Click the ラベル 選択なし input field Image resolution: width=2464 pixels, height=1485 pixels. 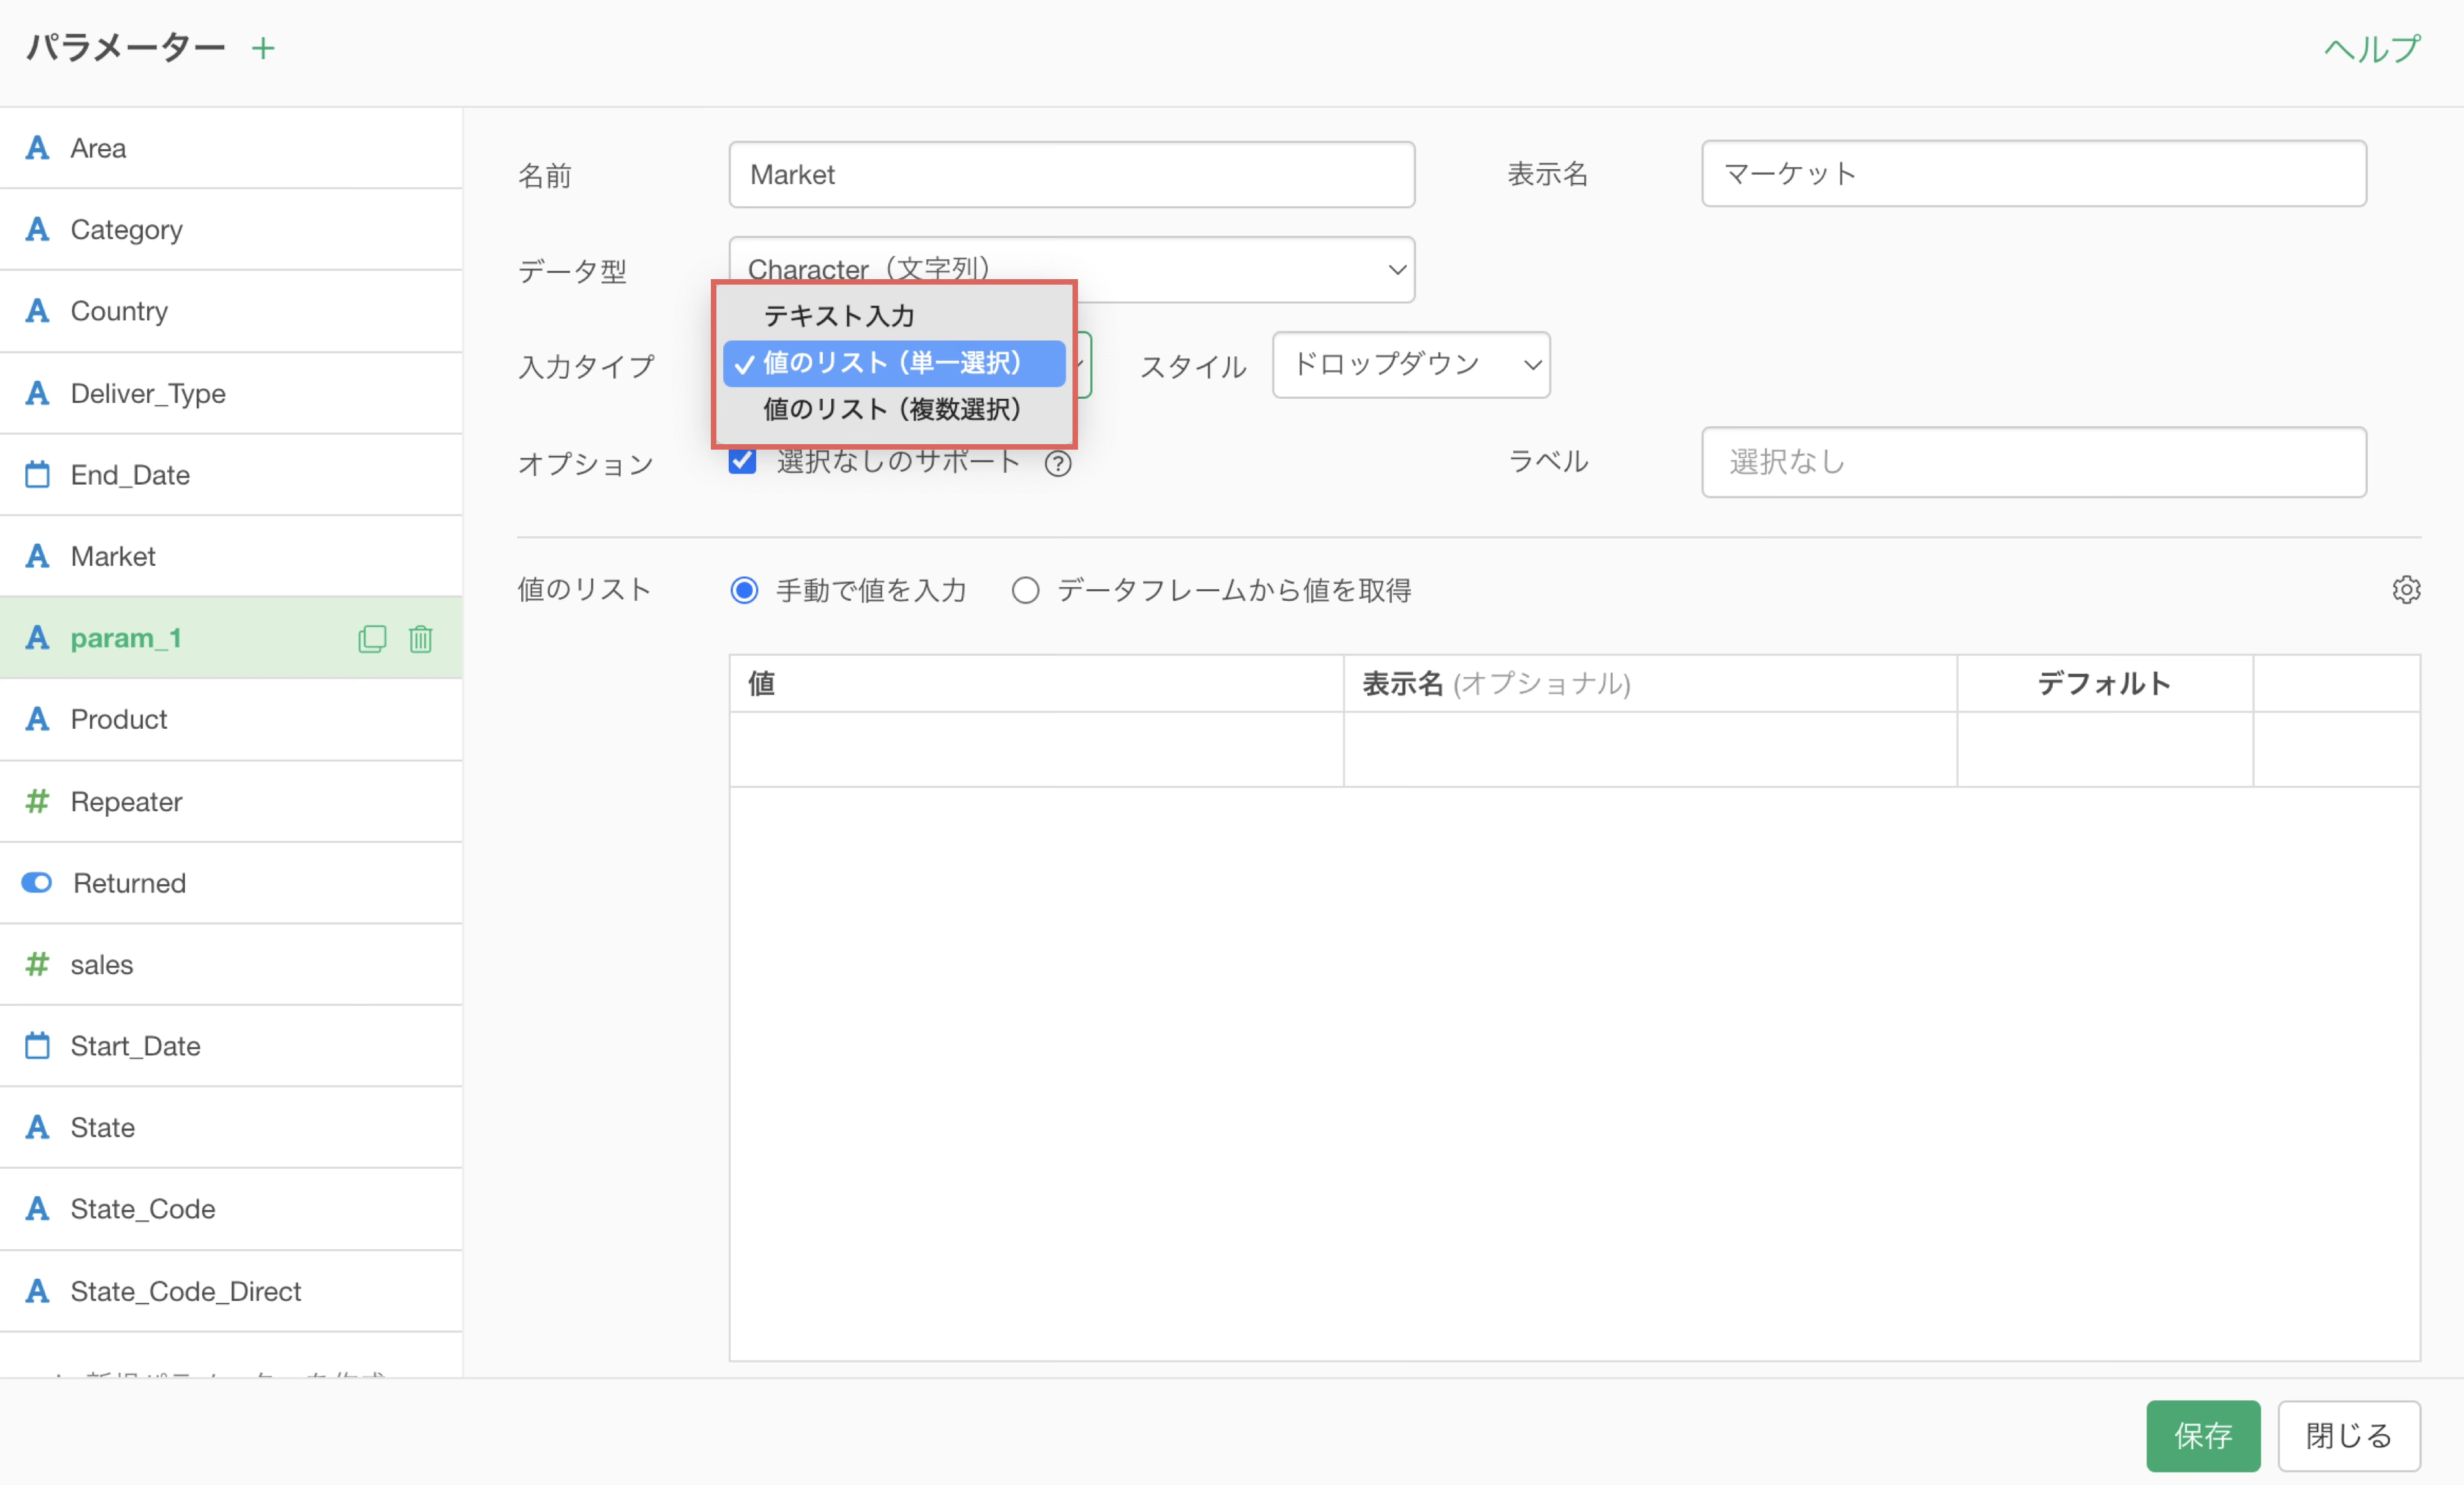click(2033, 462)
